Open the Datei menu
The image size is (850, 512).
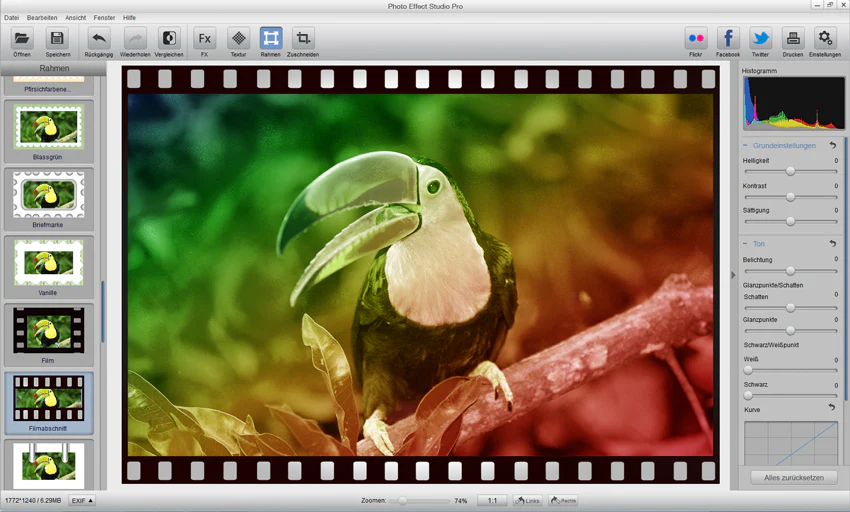click(x=11, y=18)
